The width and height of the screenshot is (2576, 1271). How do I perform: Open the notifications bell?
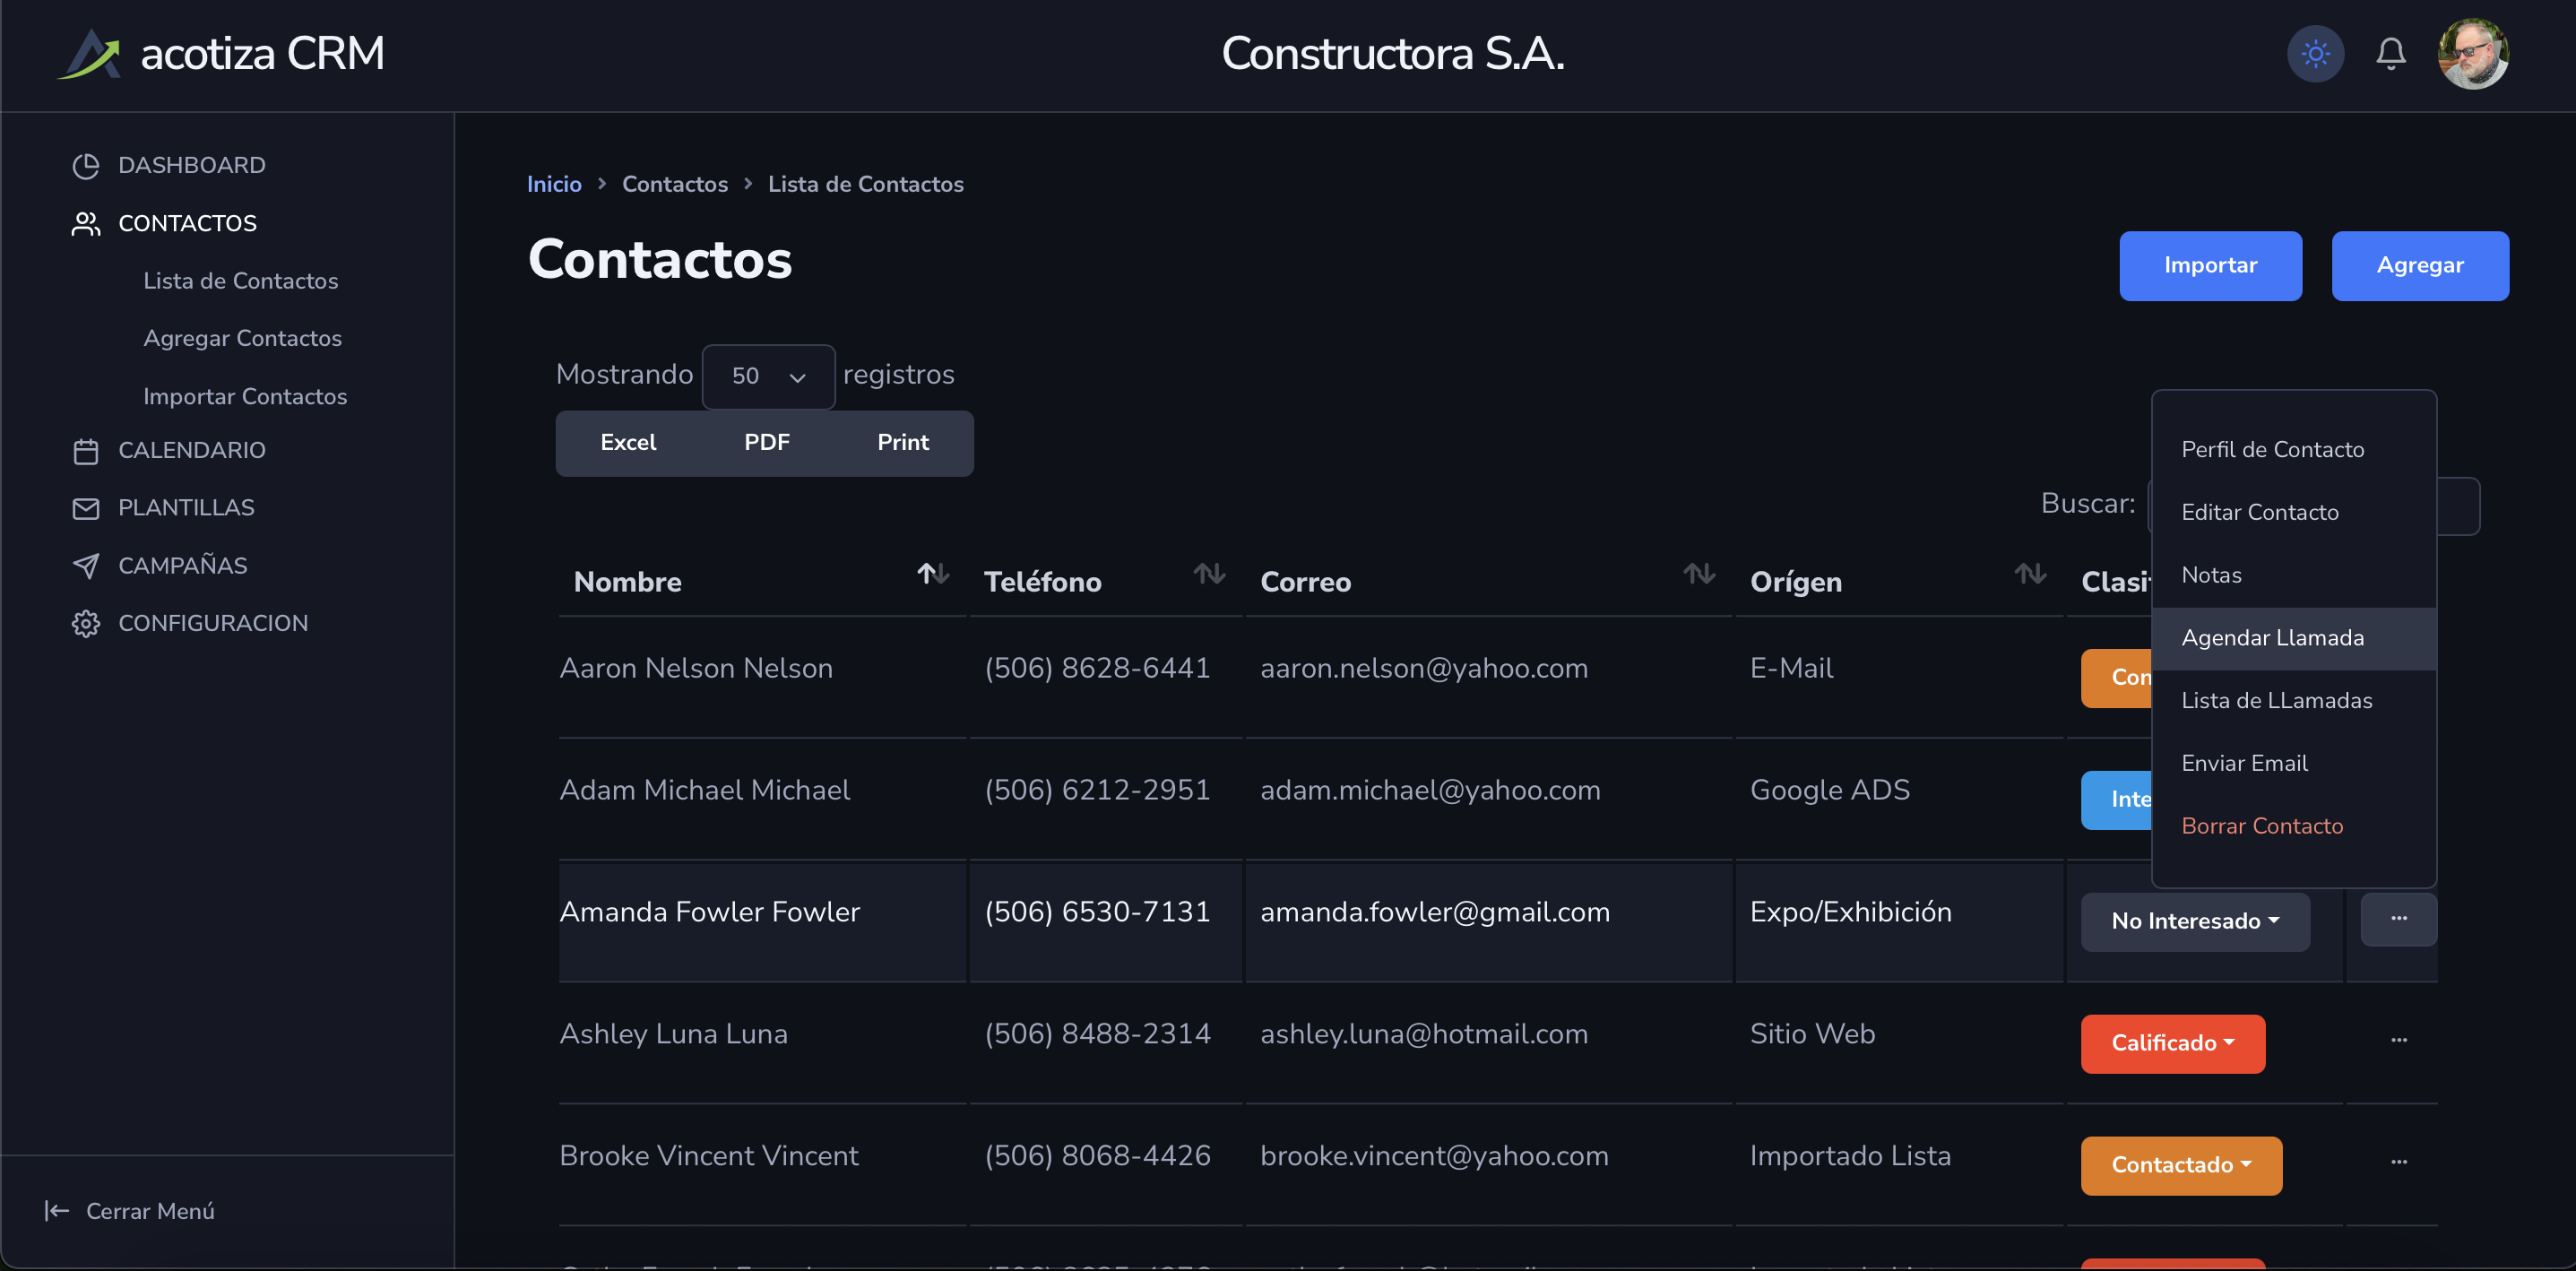[2390, 53]
